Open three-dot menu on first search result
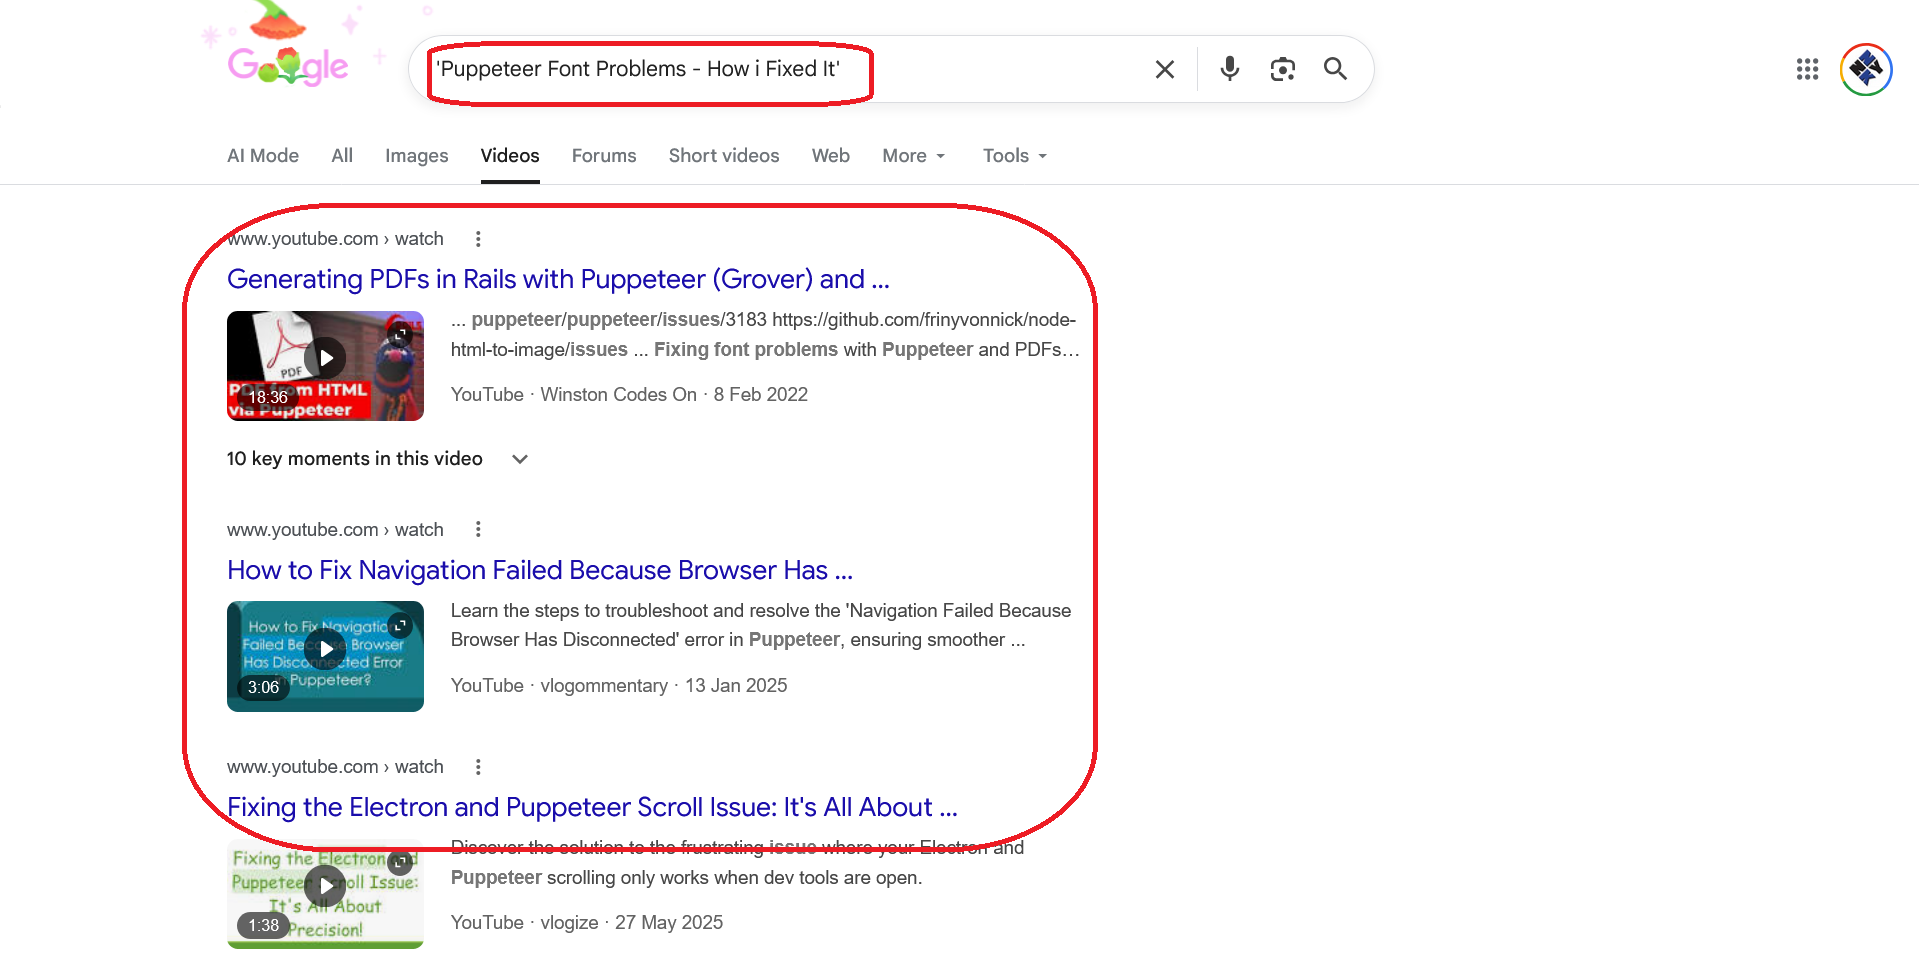Image resolution: width=1920 pixels, height=966 pixels. (x=478, y=238)
